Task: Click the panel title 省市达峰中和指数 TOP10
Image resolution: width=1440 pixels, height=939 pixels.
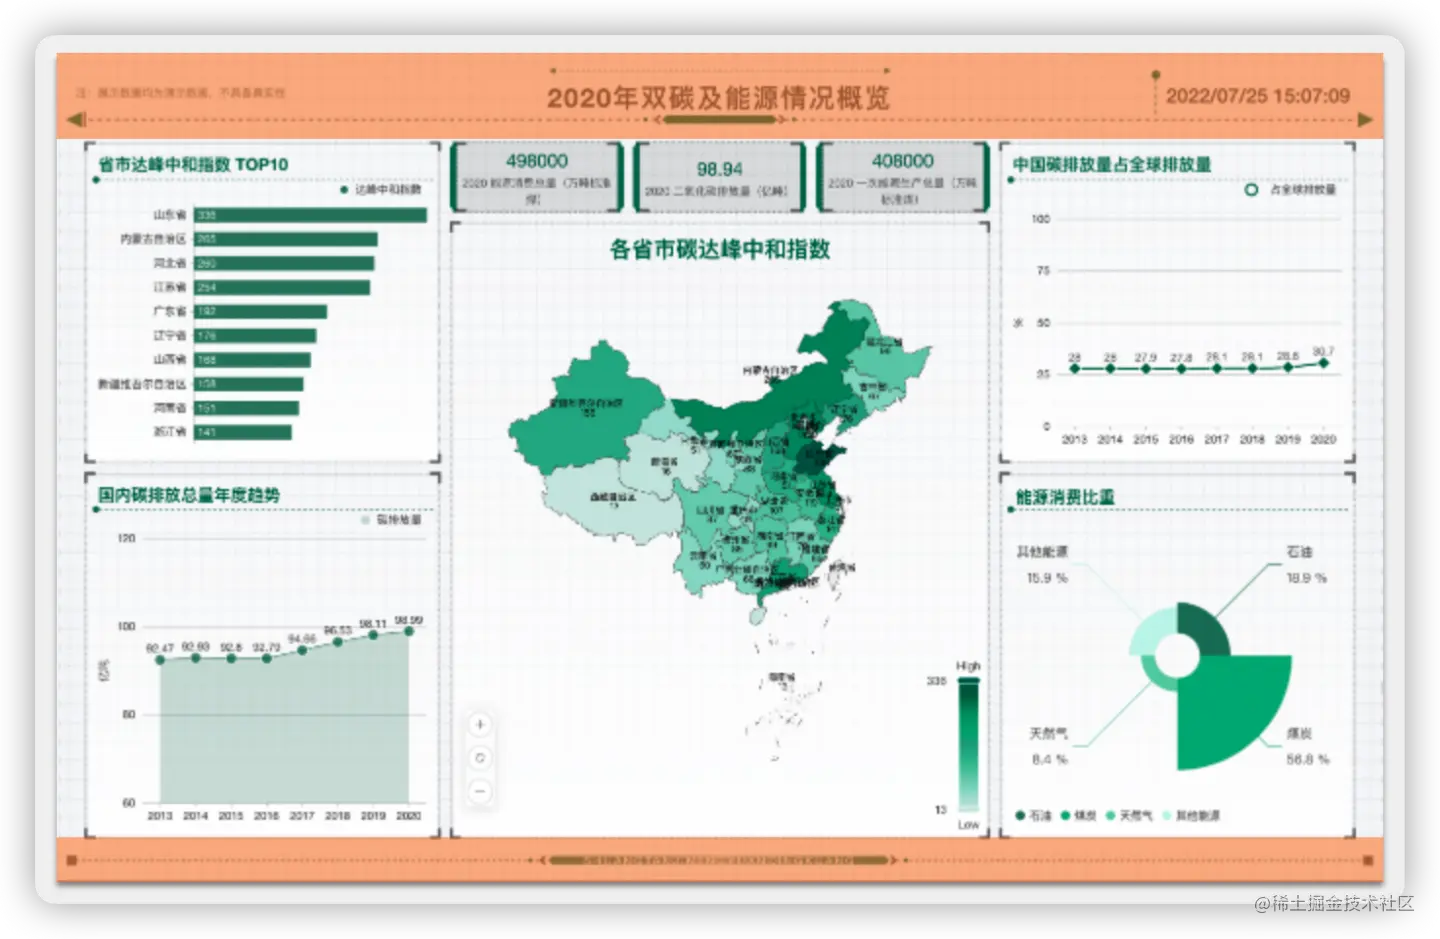Action: point(193,164)
